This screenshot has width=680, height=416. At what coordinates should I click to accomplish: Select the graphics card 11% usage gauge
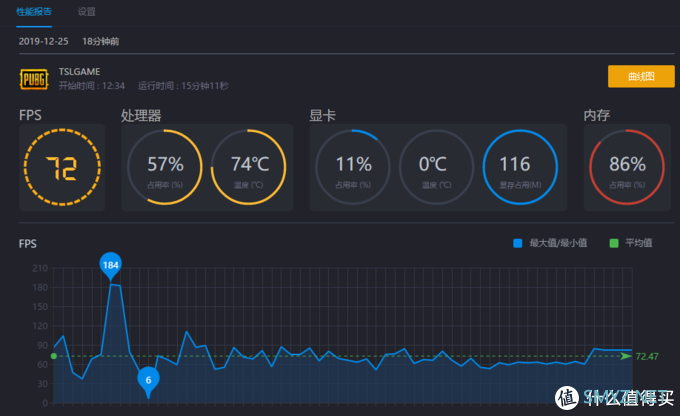click(352, 166)
